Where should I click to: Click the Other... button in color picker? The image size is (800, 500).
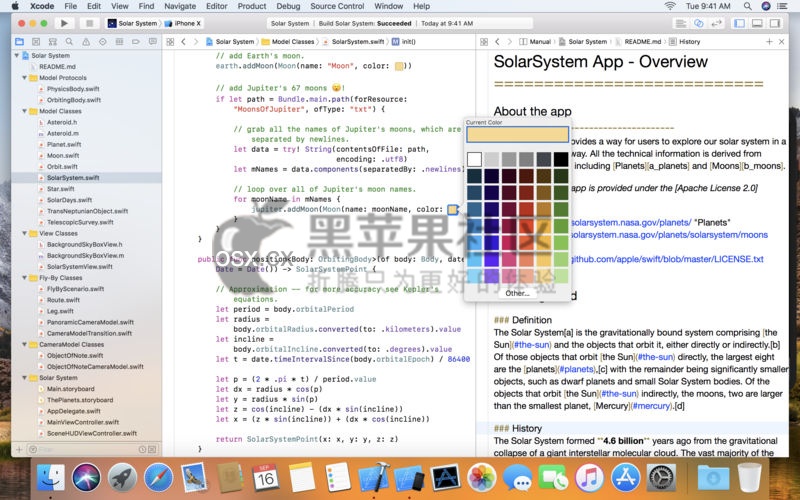tap(517, 293)
